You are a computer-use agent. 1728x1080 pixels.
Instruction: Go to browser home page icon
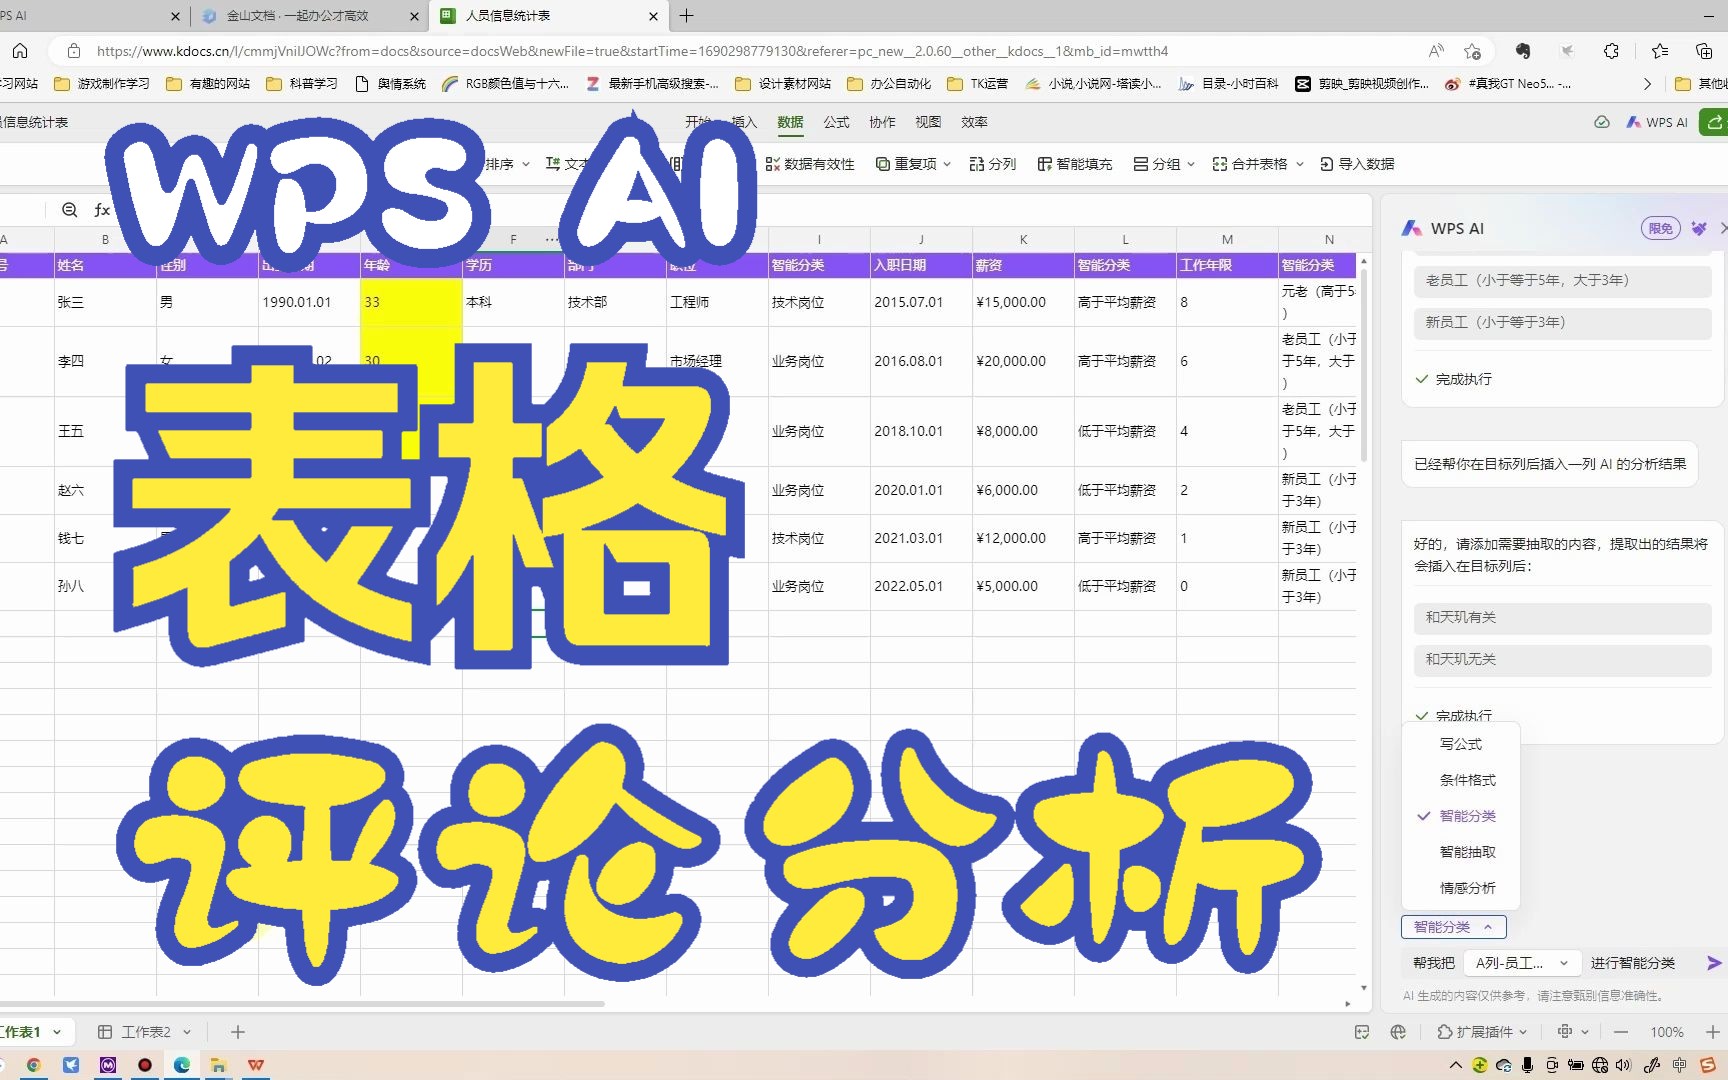point(20,51)
